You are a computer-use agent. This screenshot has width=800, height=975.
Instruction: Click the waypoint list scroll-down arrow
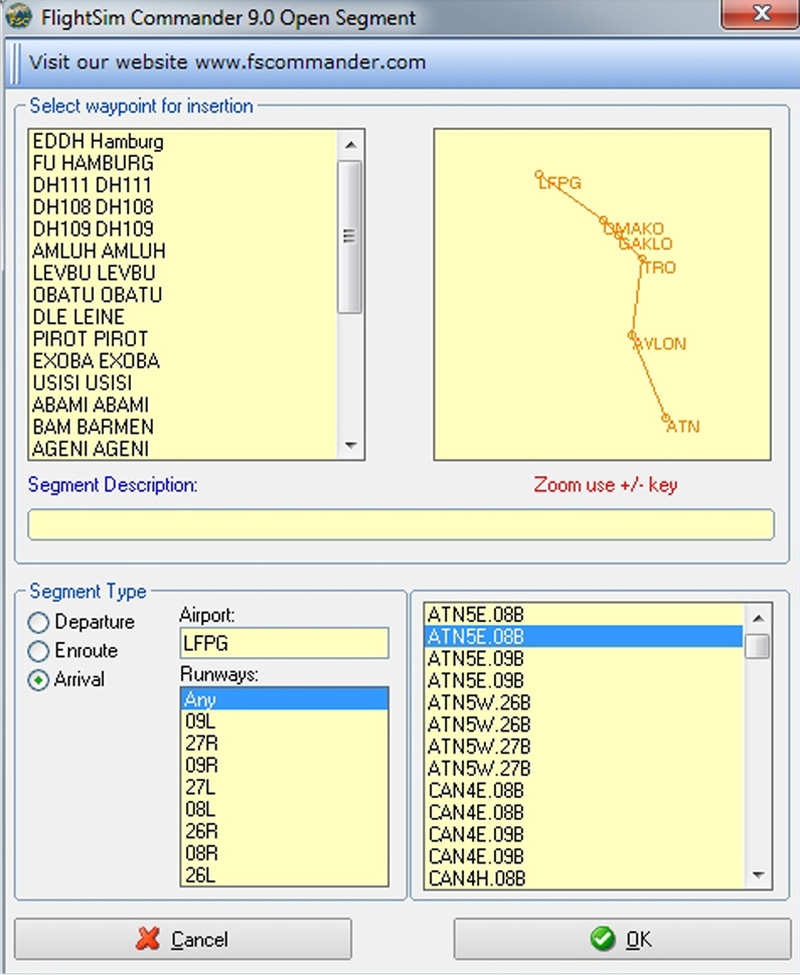(x=350, y=445)
